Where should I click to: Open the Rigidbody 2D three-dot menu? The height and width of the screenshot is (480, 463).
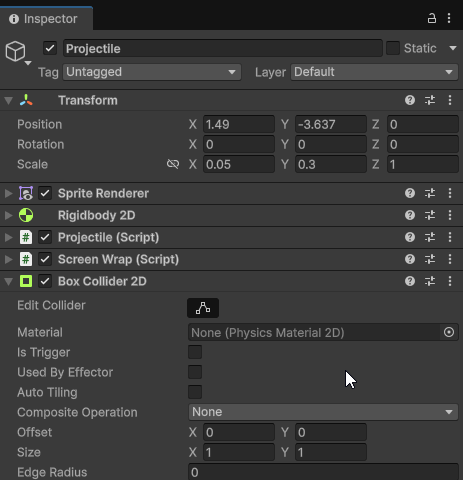click(450, 215)
